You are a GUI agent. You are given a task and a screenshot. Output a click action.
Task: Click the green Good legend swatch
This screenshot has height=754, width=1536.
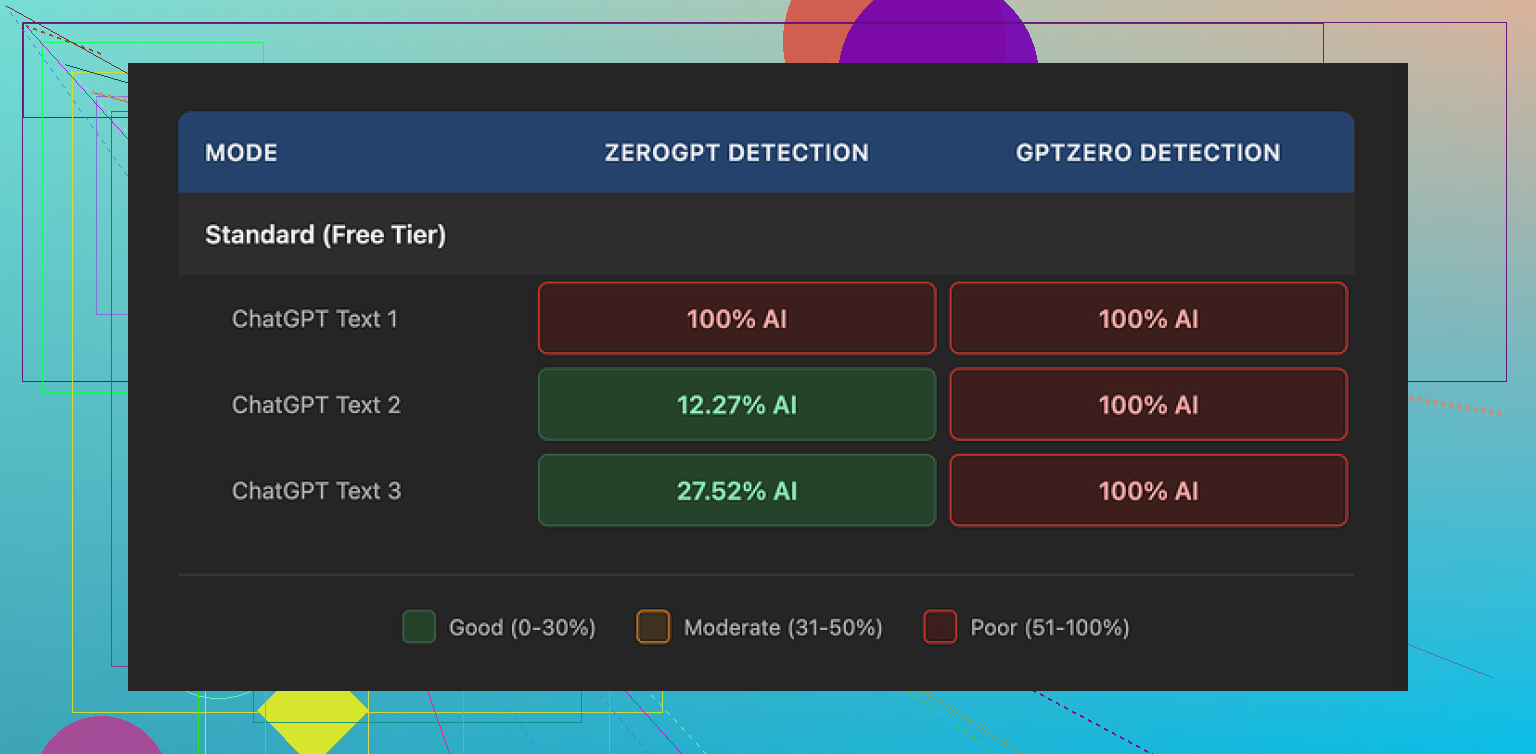418,627
